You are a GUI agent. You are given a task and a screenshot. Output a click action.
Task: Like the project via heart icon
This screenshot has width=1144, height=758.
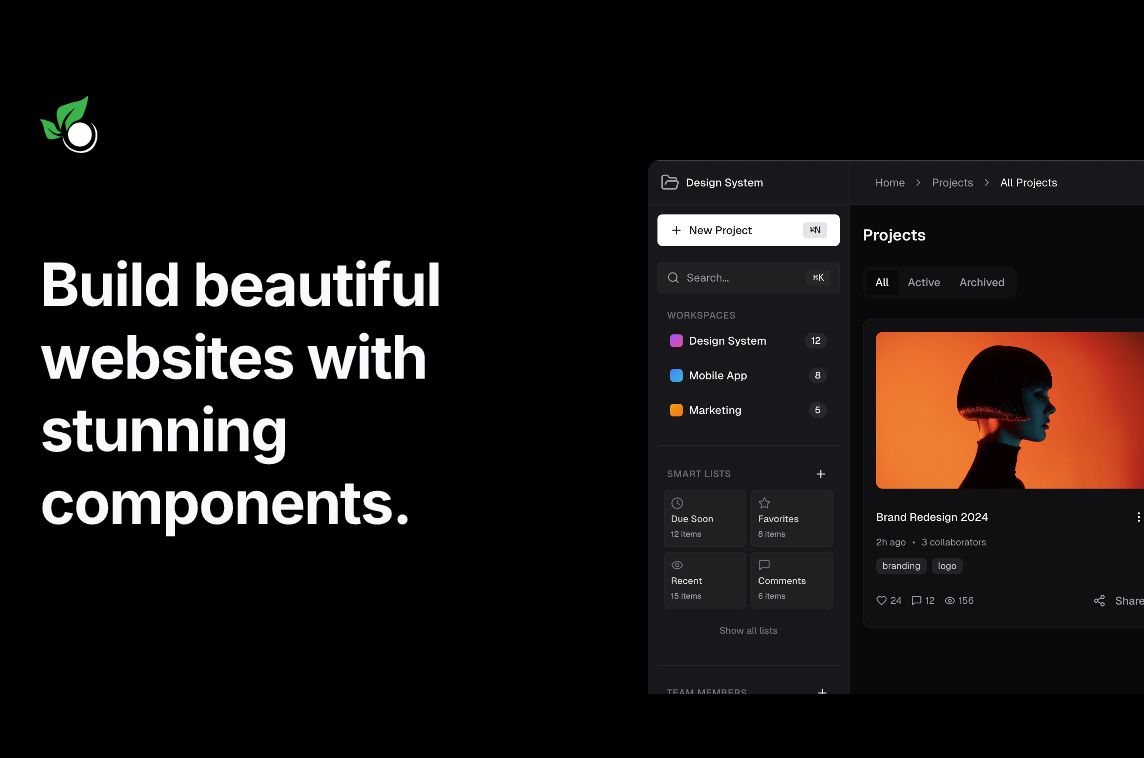coord(881,601)
